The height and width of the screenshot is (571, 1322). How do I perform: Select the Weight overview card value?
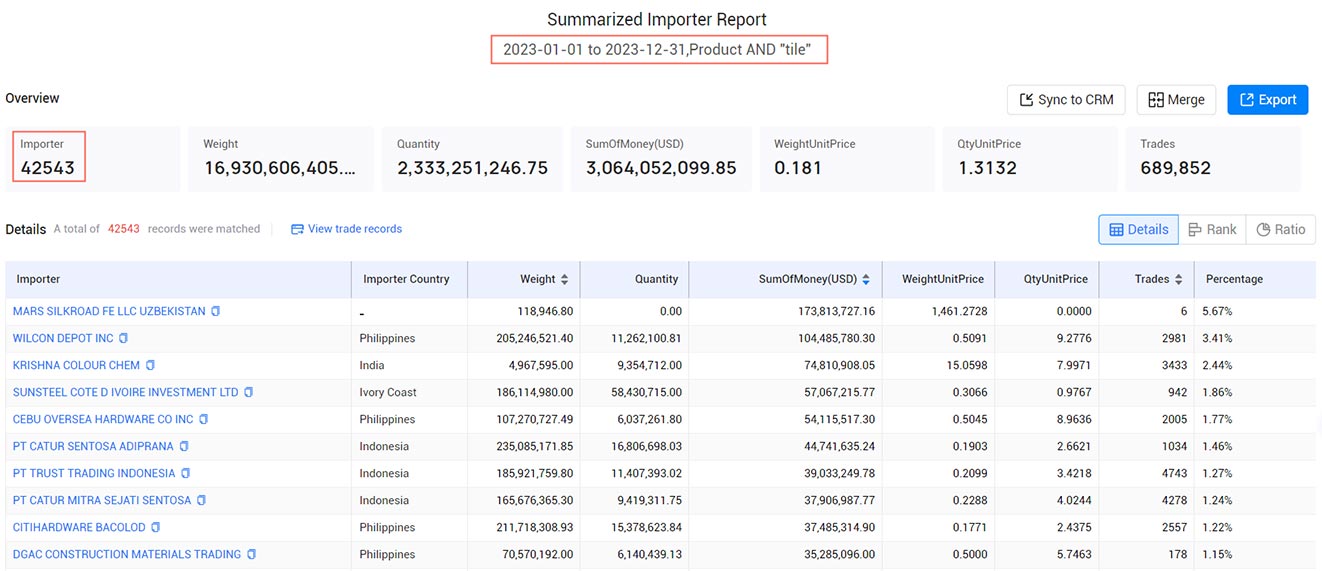280,168
